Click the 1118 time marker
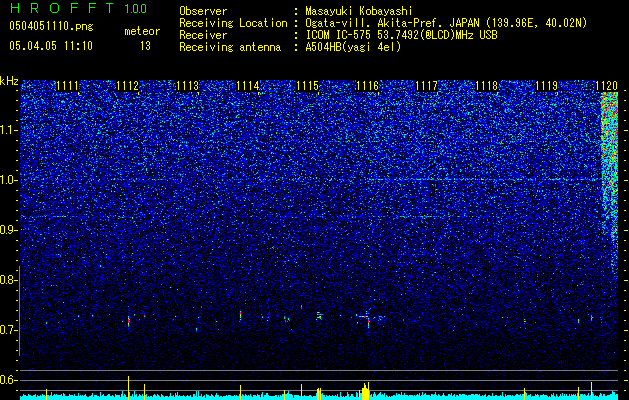This screenshot has height=400, width=629. coord(487,86)
